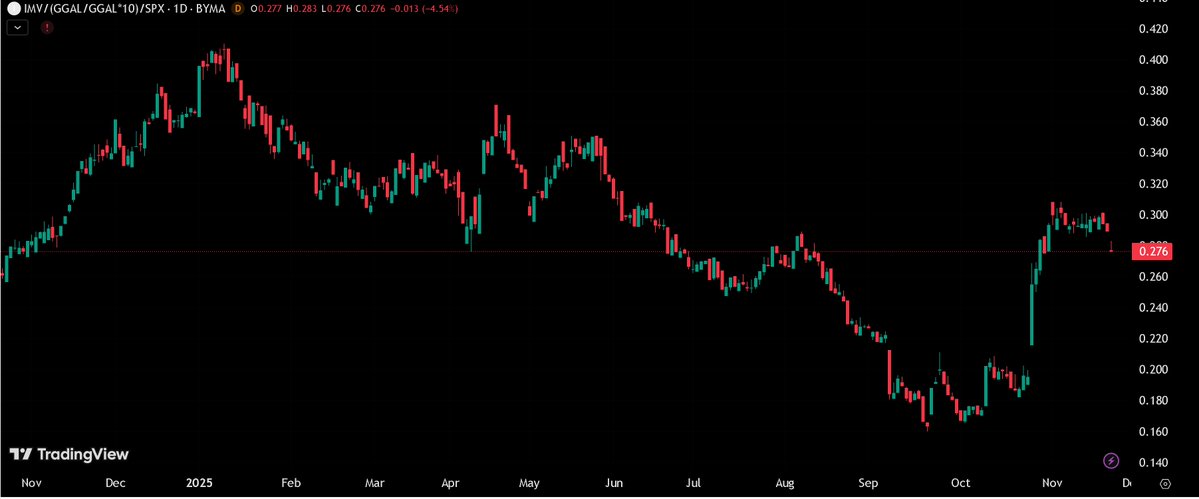Click the 0.320 price axis label

point(1152,184)
